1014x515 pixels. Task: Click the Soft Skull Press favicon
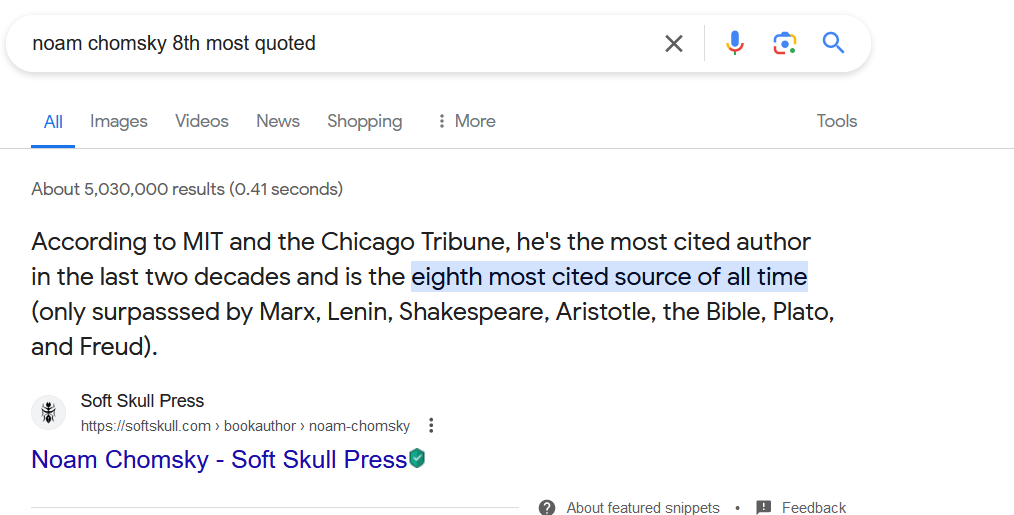click(x=49, y=412)
